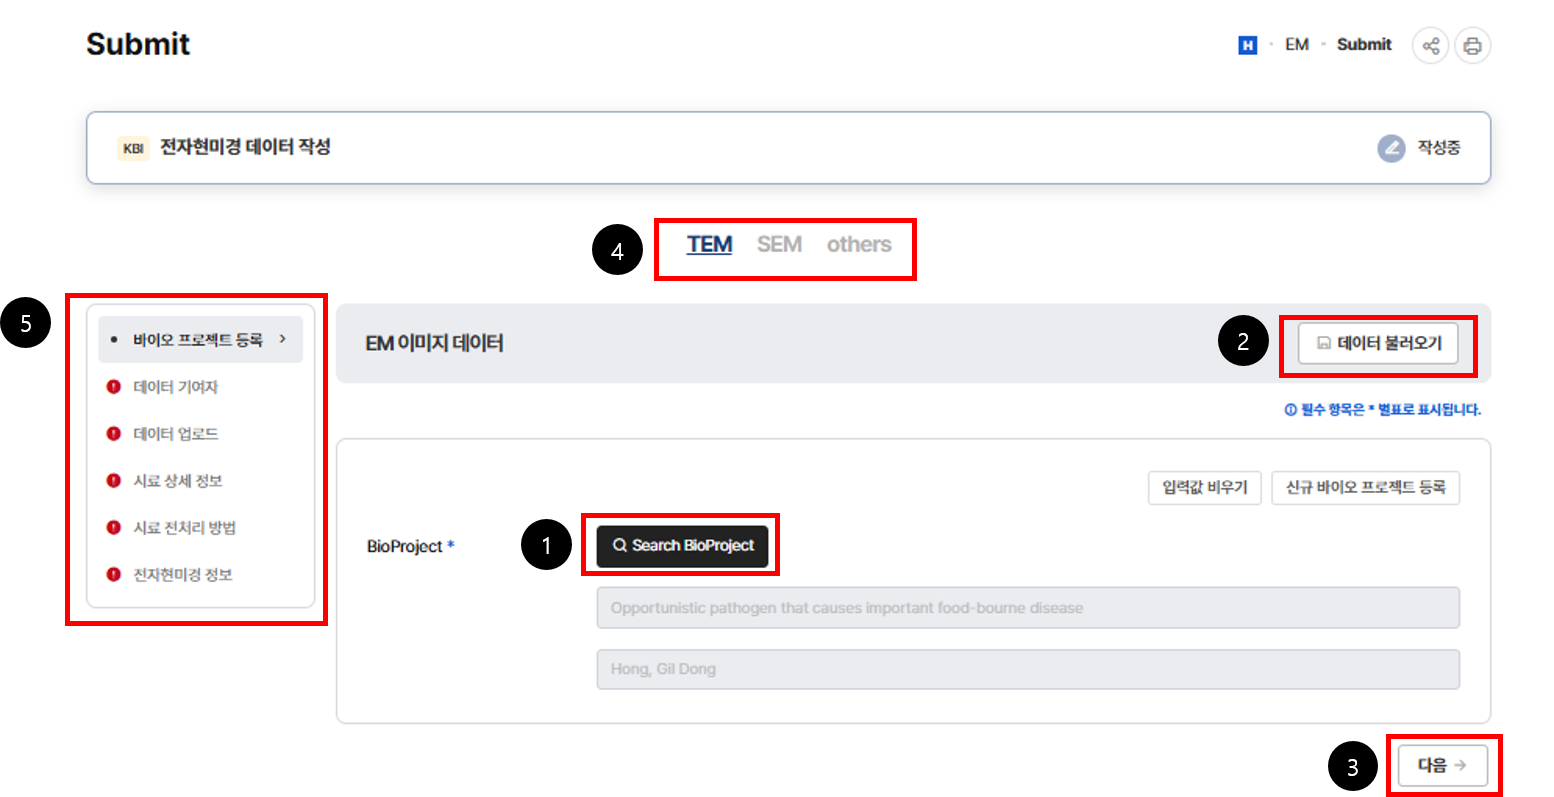Switch to the SEM tab
Screen dimensions: 1554x797
pos(779,245)
